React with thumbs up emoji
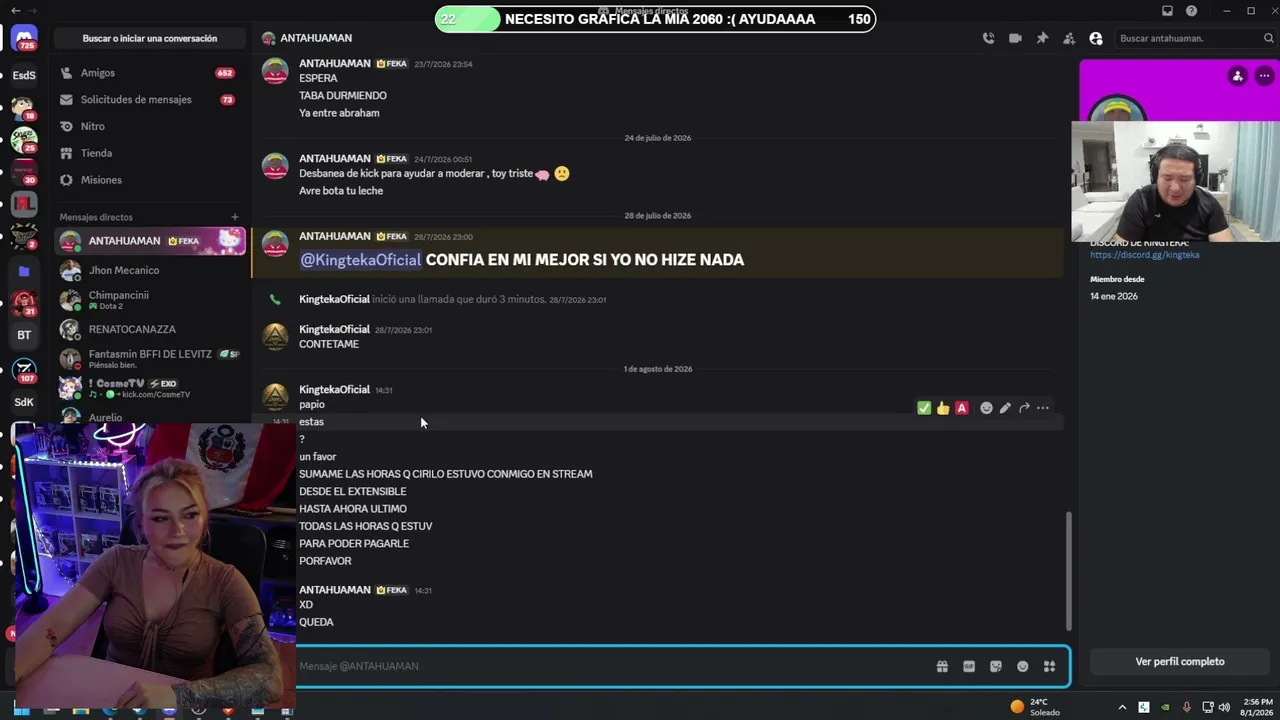 pyautogui.click(x=943, y=408)
